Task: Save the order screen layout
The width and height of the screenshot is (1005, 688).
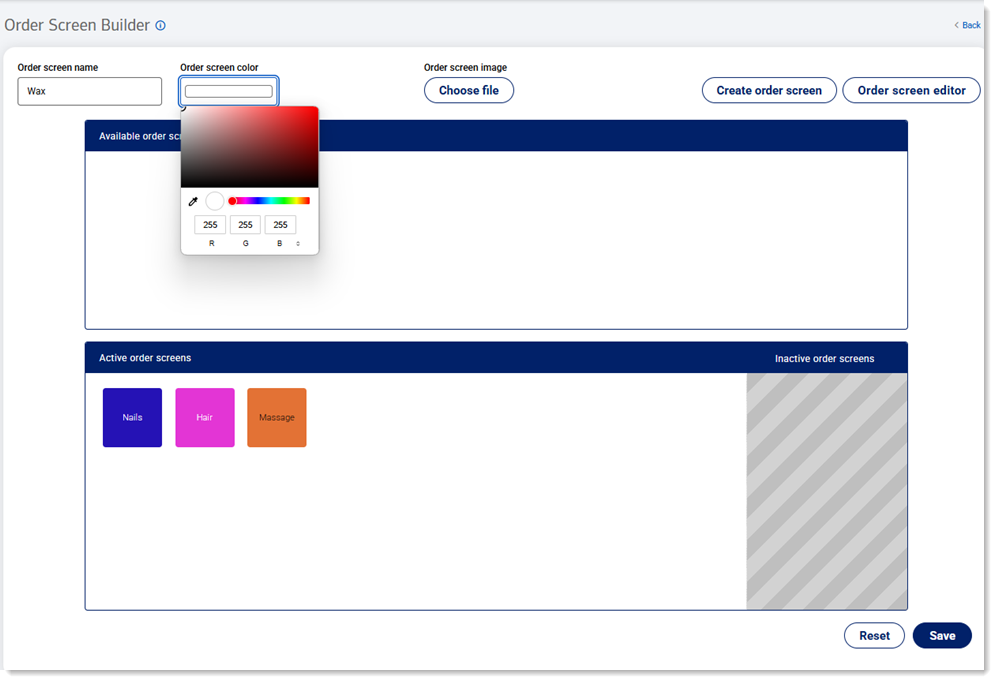Action: coord(942,635)
